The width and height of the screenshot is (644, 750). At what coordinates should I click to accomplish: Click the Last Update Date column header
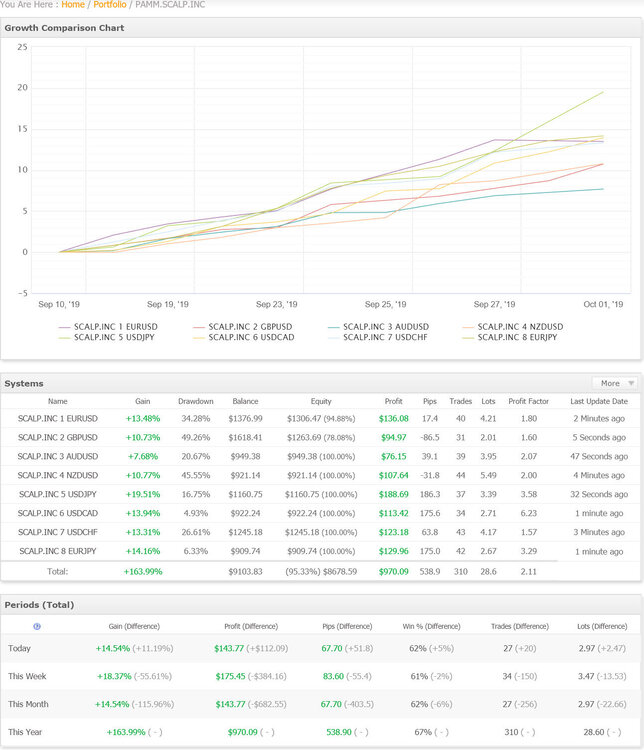599,401
